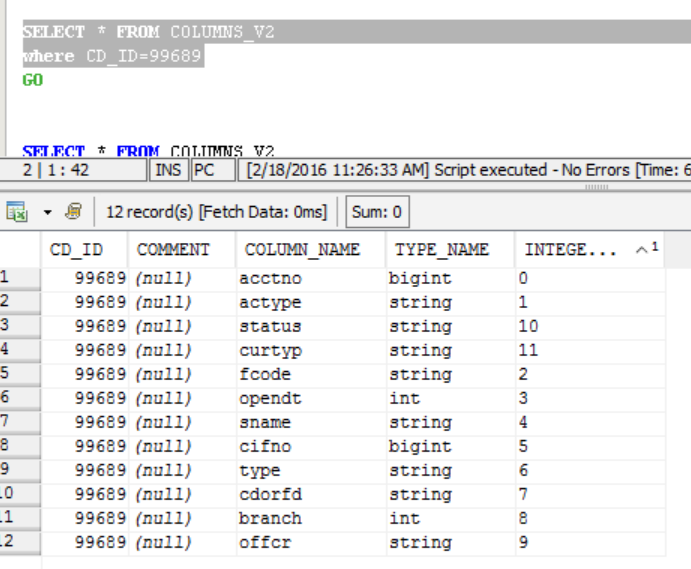Select the cdorfd cell
Viewport: 691px width, 569px height.
click(311, 495)
